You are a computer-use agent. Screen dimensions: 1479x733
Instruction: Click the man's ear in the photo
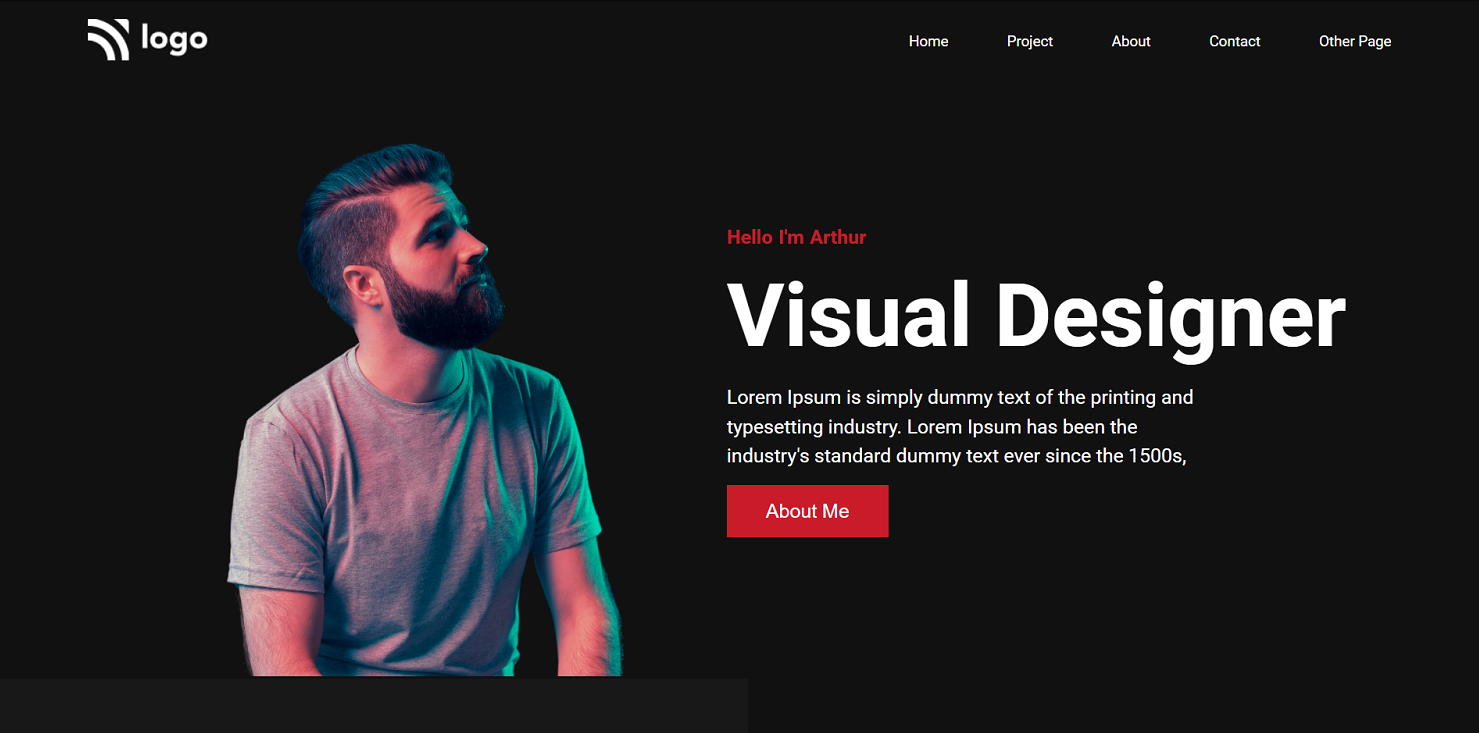[x=362, y=288]
